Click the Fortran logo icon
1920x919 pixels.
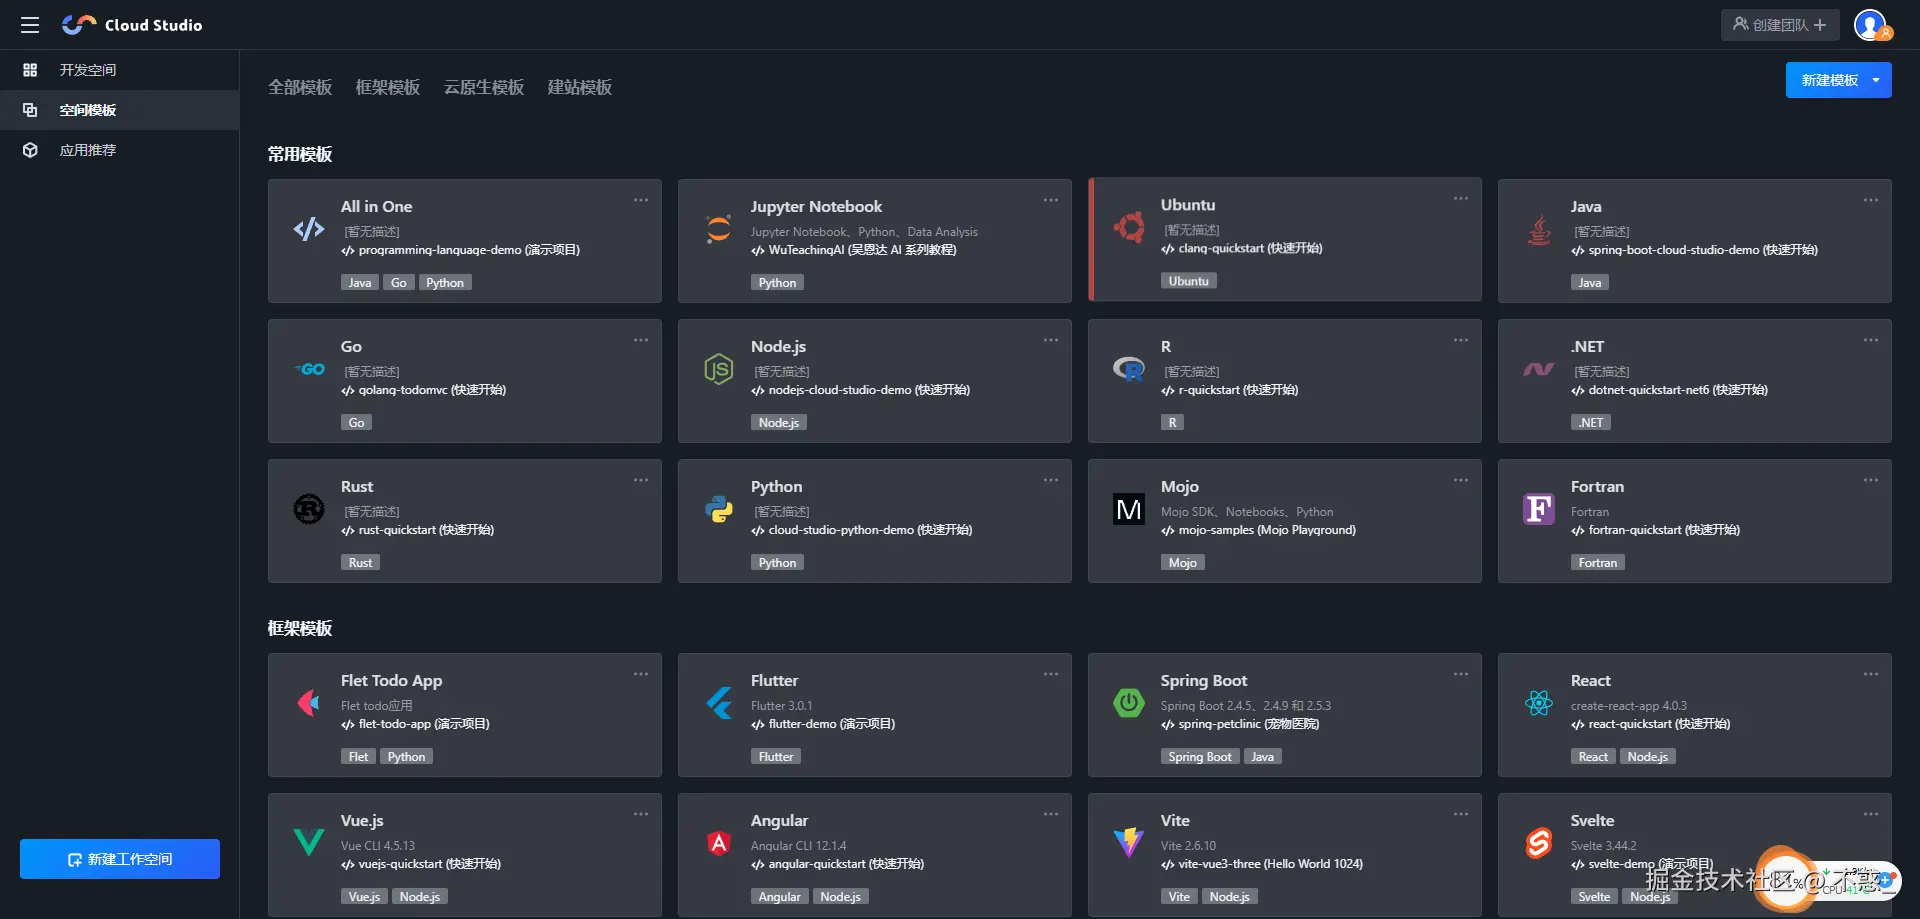(1539, 509)
